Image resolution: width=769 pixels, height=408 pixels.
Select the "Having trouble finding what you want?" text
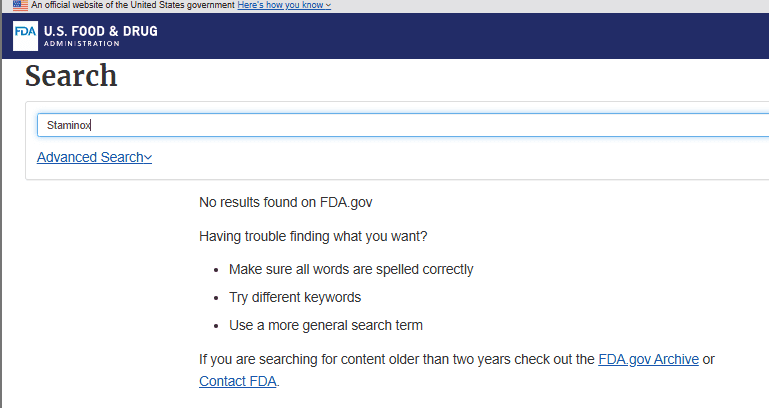(313, 236)
